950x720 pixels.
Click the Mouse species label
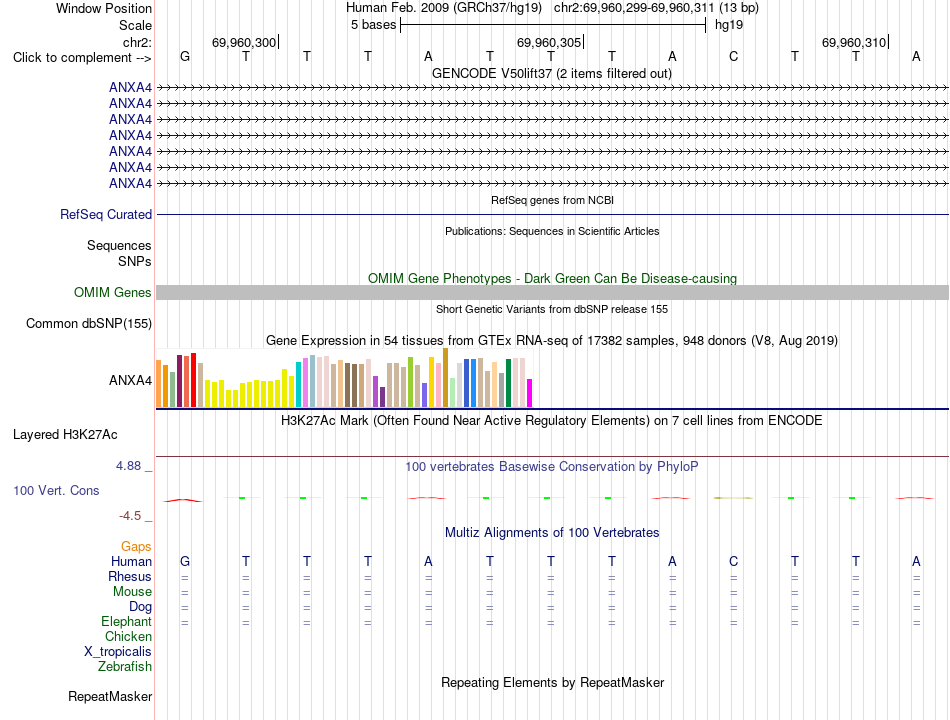click(132, 592)
